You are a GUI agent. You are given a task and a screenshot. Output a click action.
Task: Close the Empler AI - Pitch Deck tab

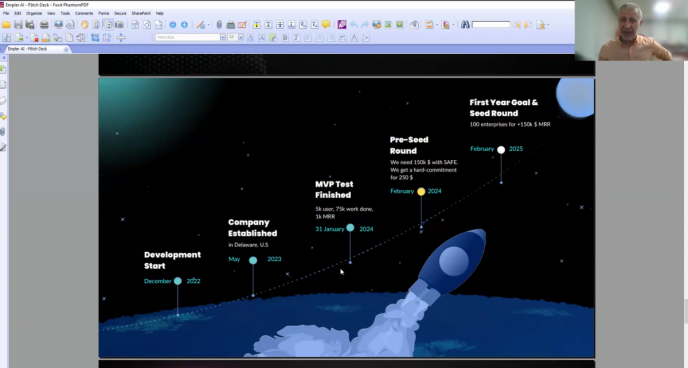pos(66,49)
